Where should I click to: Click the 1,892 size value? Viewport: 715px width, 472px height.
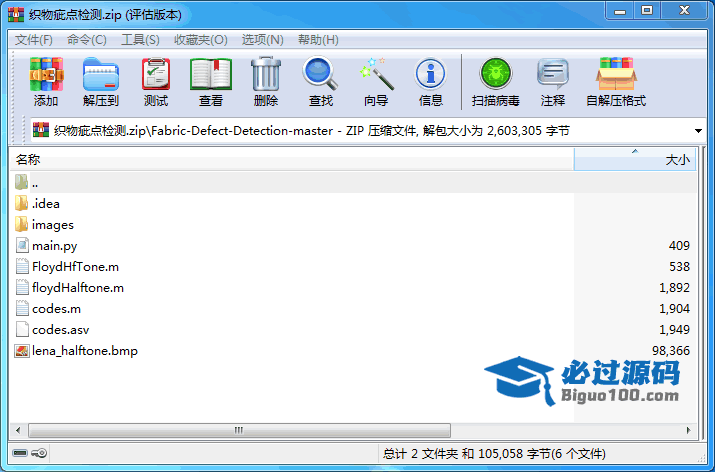[674, 288]
